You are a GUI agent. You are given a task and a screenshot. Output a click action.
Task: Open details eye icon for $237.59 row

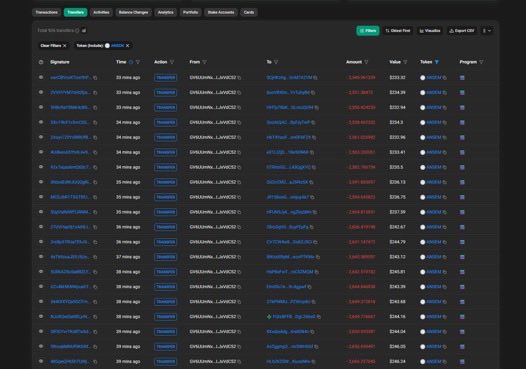[x=41, y=212]
